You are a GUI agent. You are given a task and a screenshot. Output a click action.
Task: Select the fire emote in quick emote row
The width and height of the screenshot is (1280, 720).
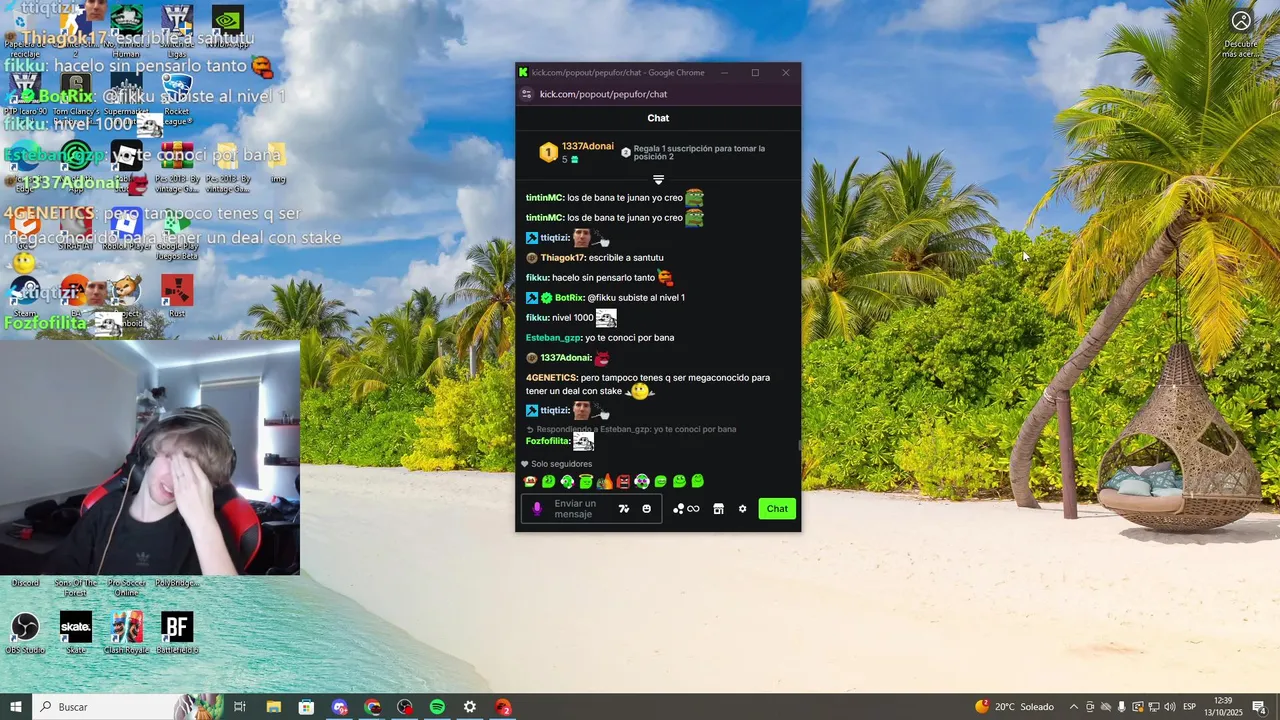tap(605, 482)
